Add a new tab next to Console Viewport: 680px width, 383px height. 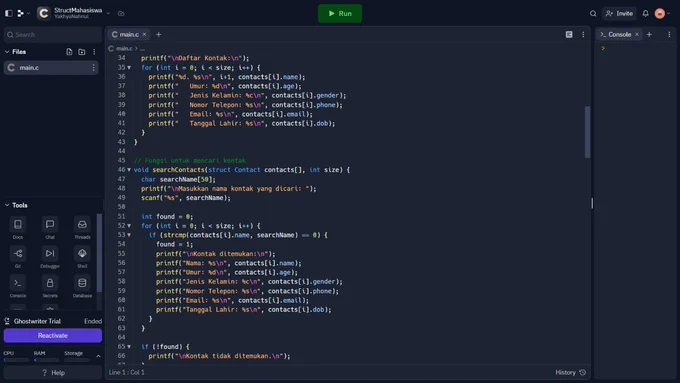click(649, 34)
